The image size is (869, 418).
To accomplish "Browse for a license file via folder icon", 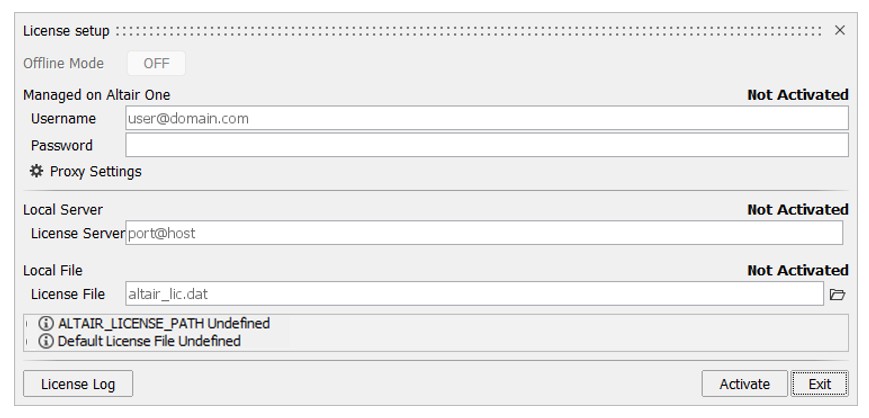I will click(838, 294).
